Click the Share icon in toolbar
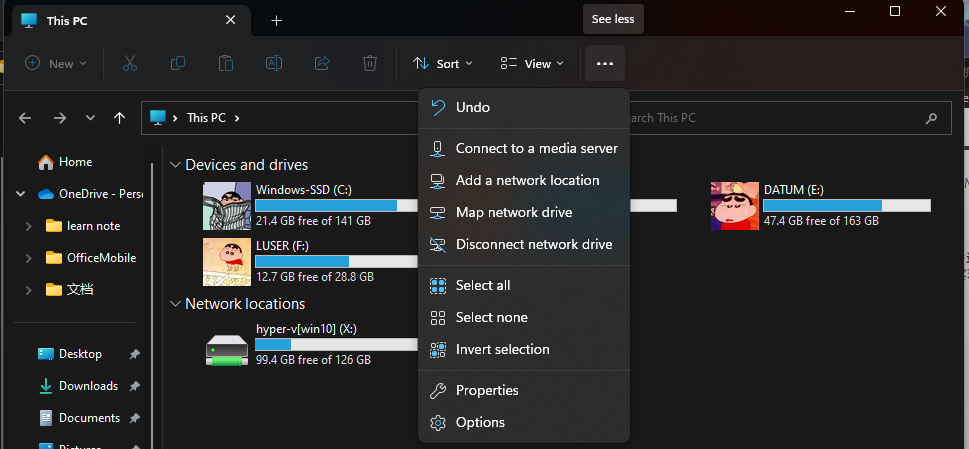 pyautogui.click(x=322, y=63)
